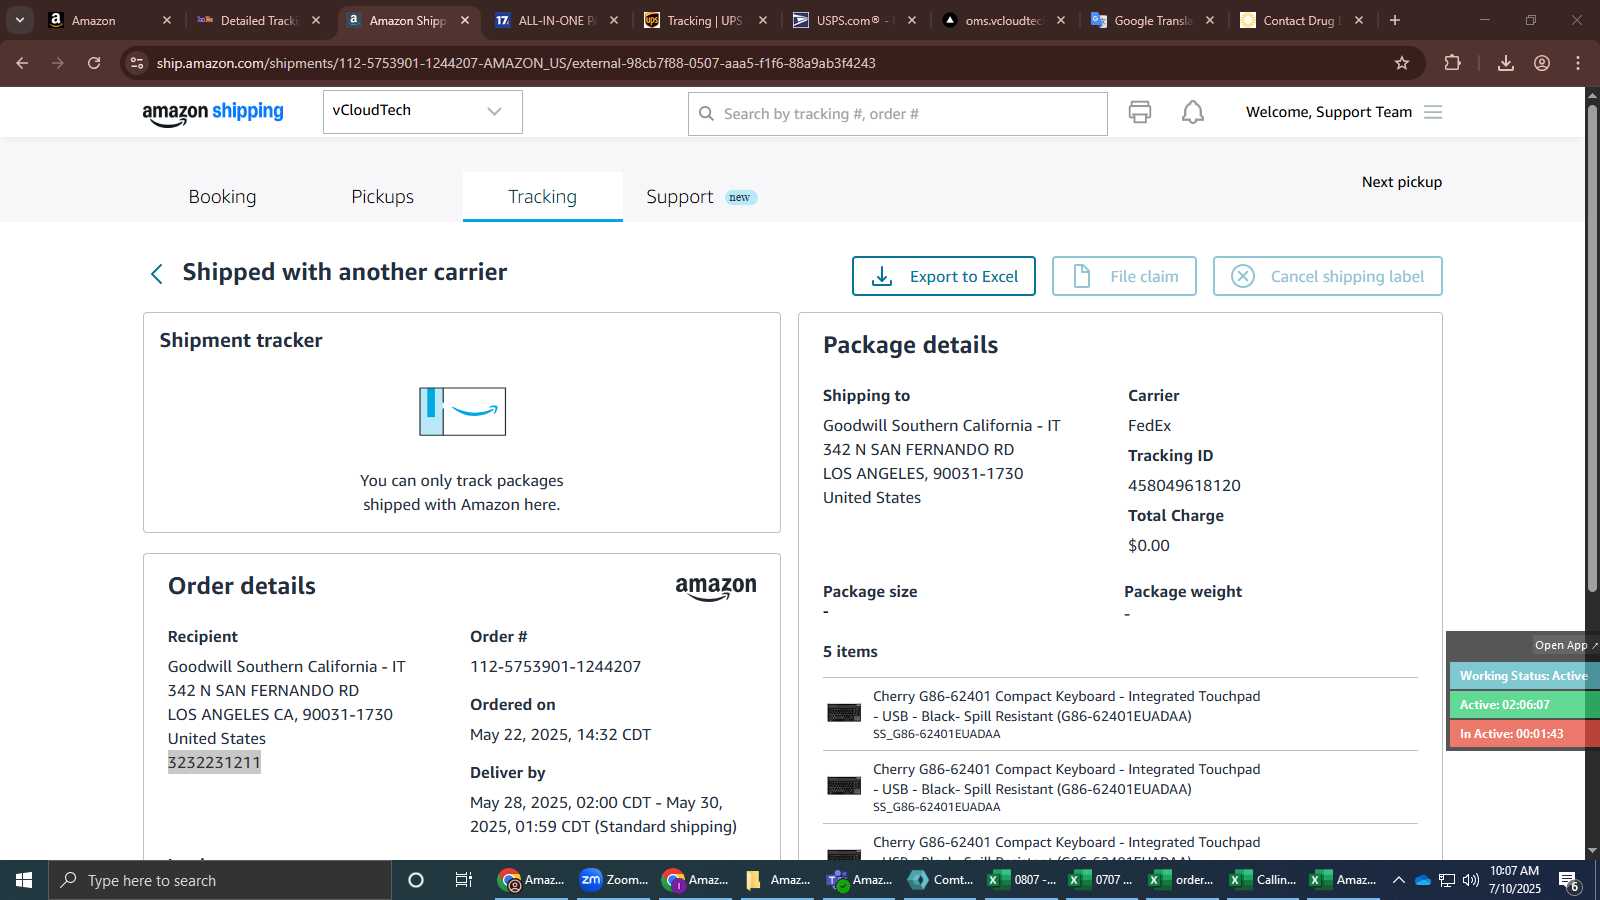Click FedEx carrier name
Screen dimensions: 1600x900
[1149, 426]
